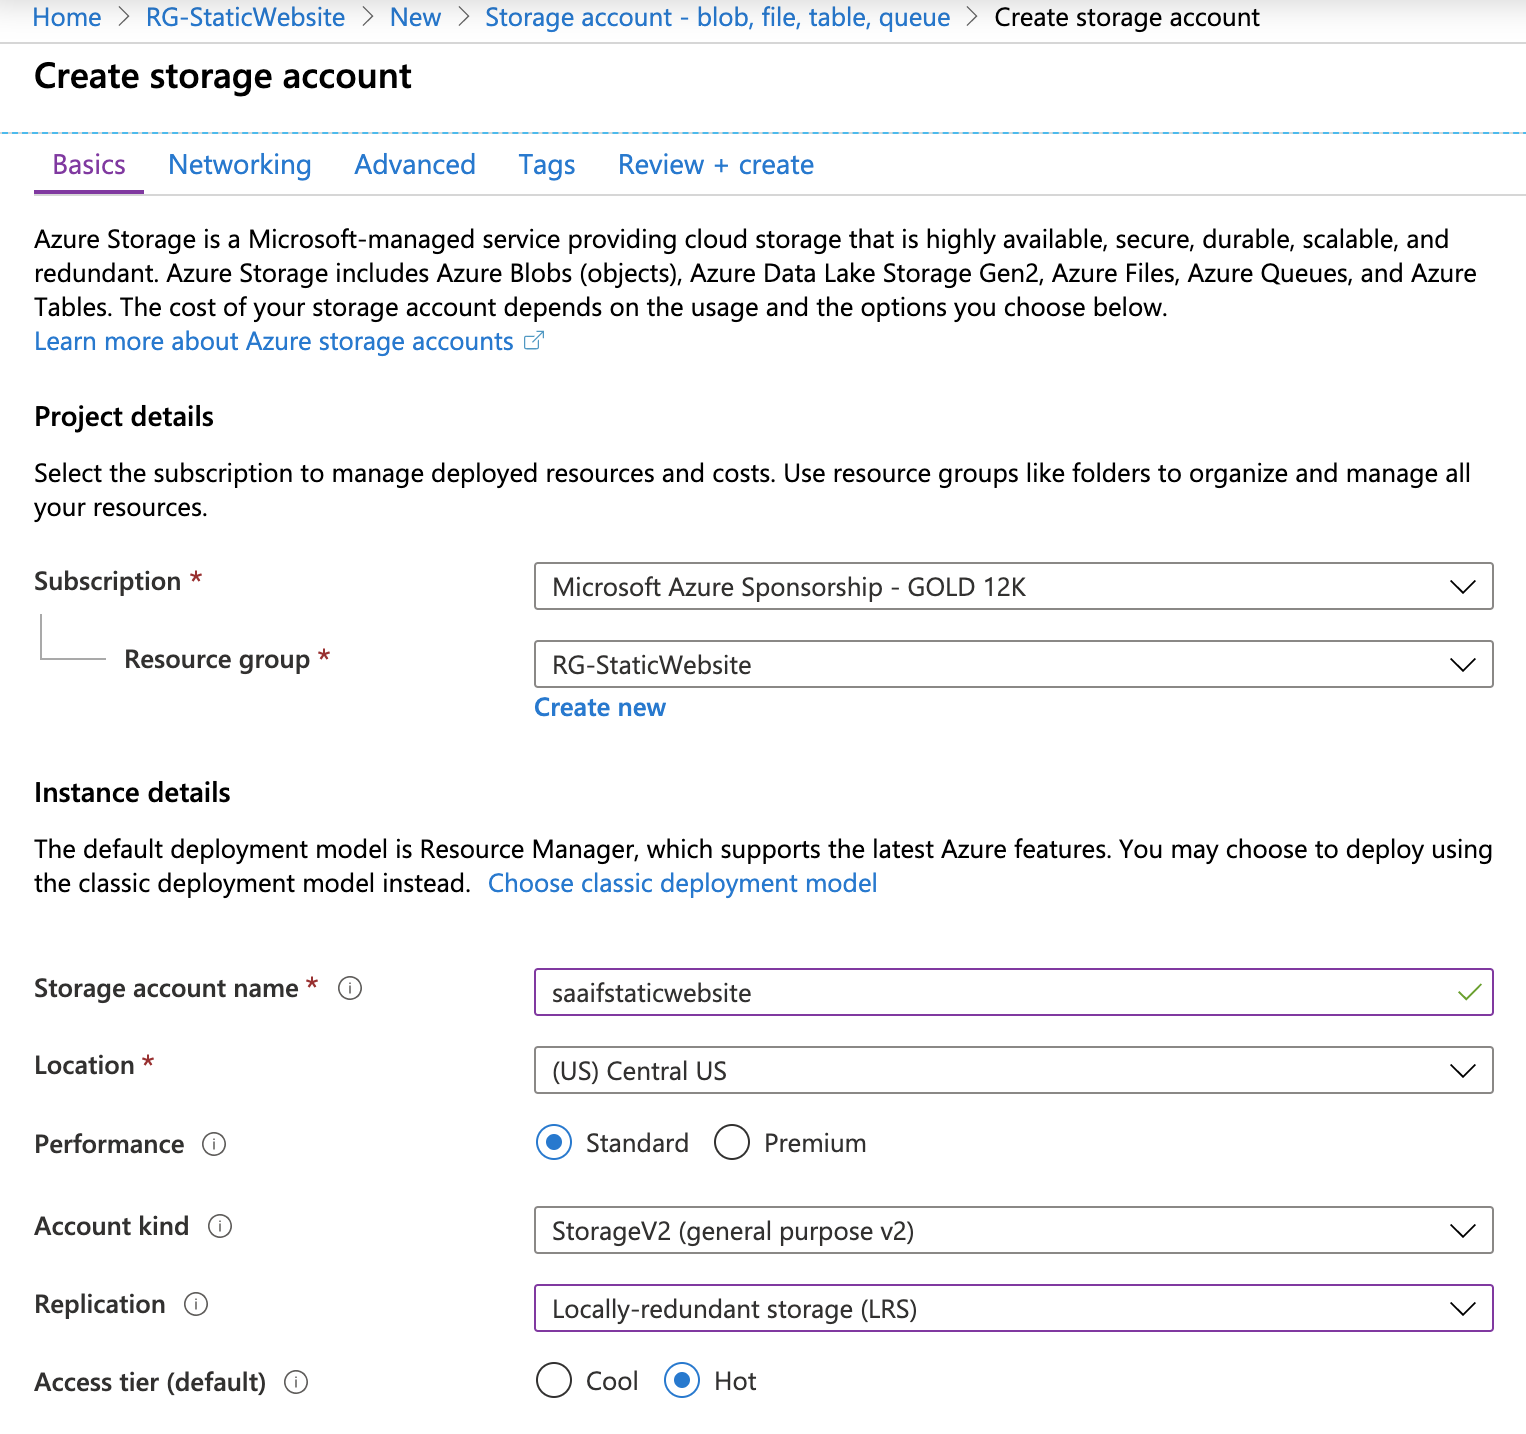Open Learn more about Azure storage accounts

coord(274,341)
